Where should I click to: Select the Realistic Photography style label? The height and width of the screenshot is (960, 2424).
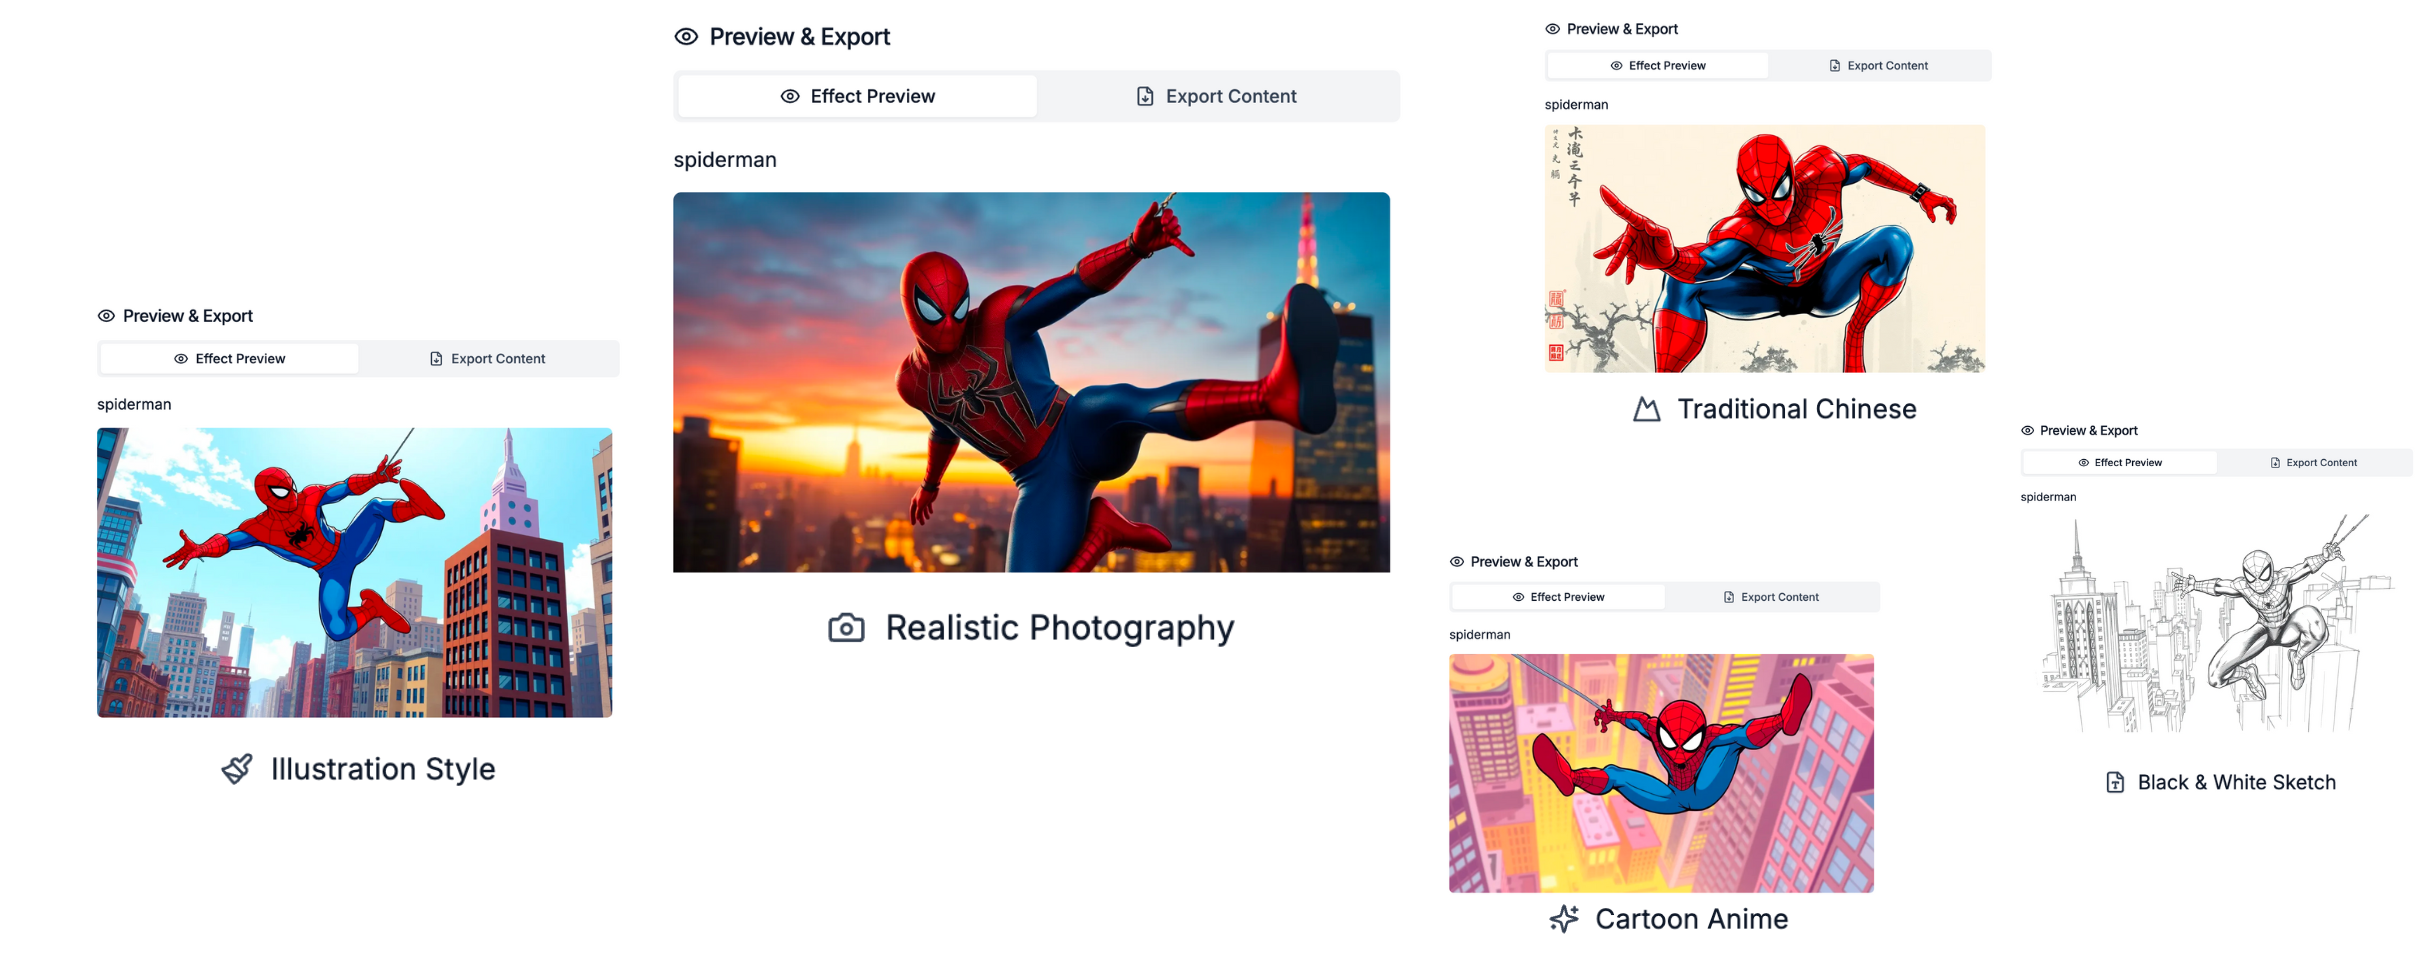[x=1060, y=628]
